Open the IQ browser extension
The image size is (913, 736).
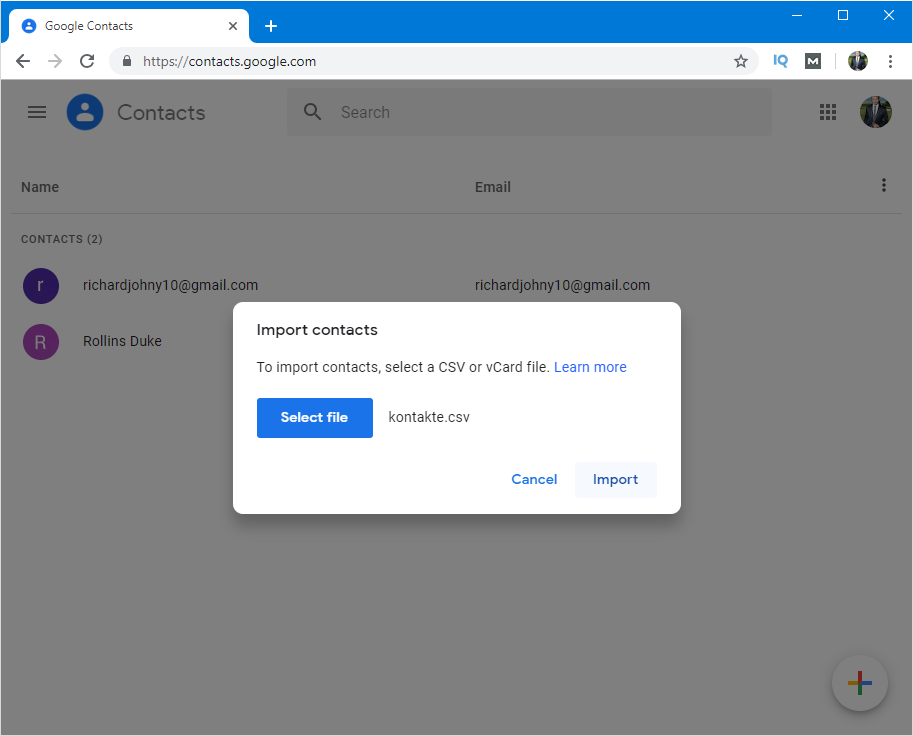click(x=780, y=61)
